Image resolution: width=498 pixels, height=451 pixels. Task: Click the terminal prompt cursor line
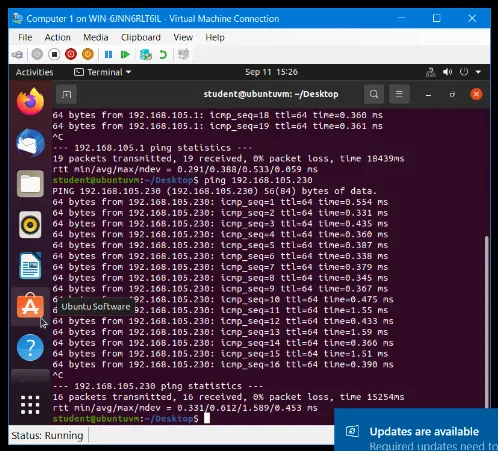(131, 419)
